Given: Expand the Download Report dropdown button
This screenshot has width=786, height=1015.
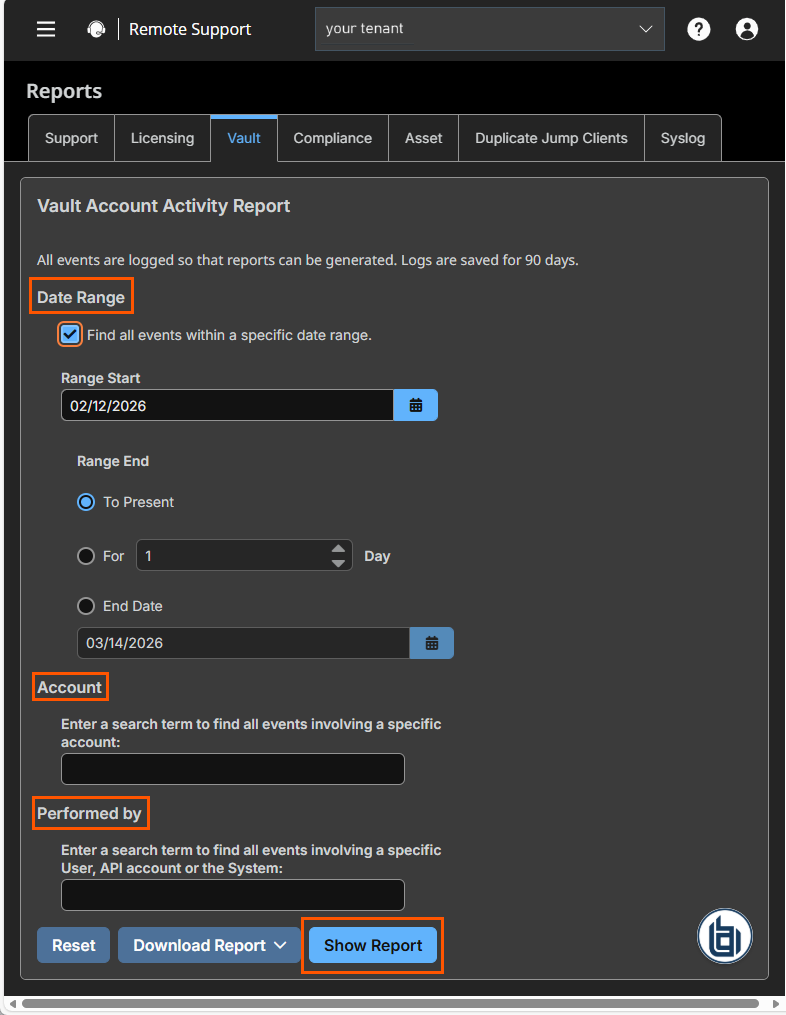Looking at the screenshot, I should (209, 945).
